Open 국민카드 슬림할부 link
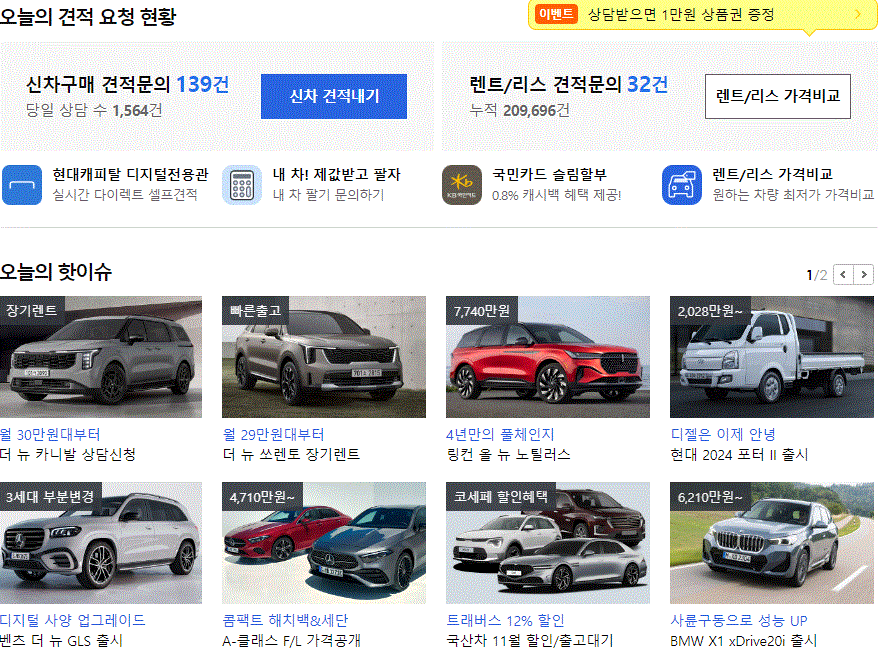The height and width of the screenshot is (668, 889). [x=549, y=174]
